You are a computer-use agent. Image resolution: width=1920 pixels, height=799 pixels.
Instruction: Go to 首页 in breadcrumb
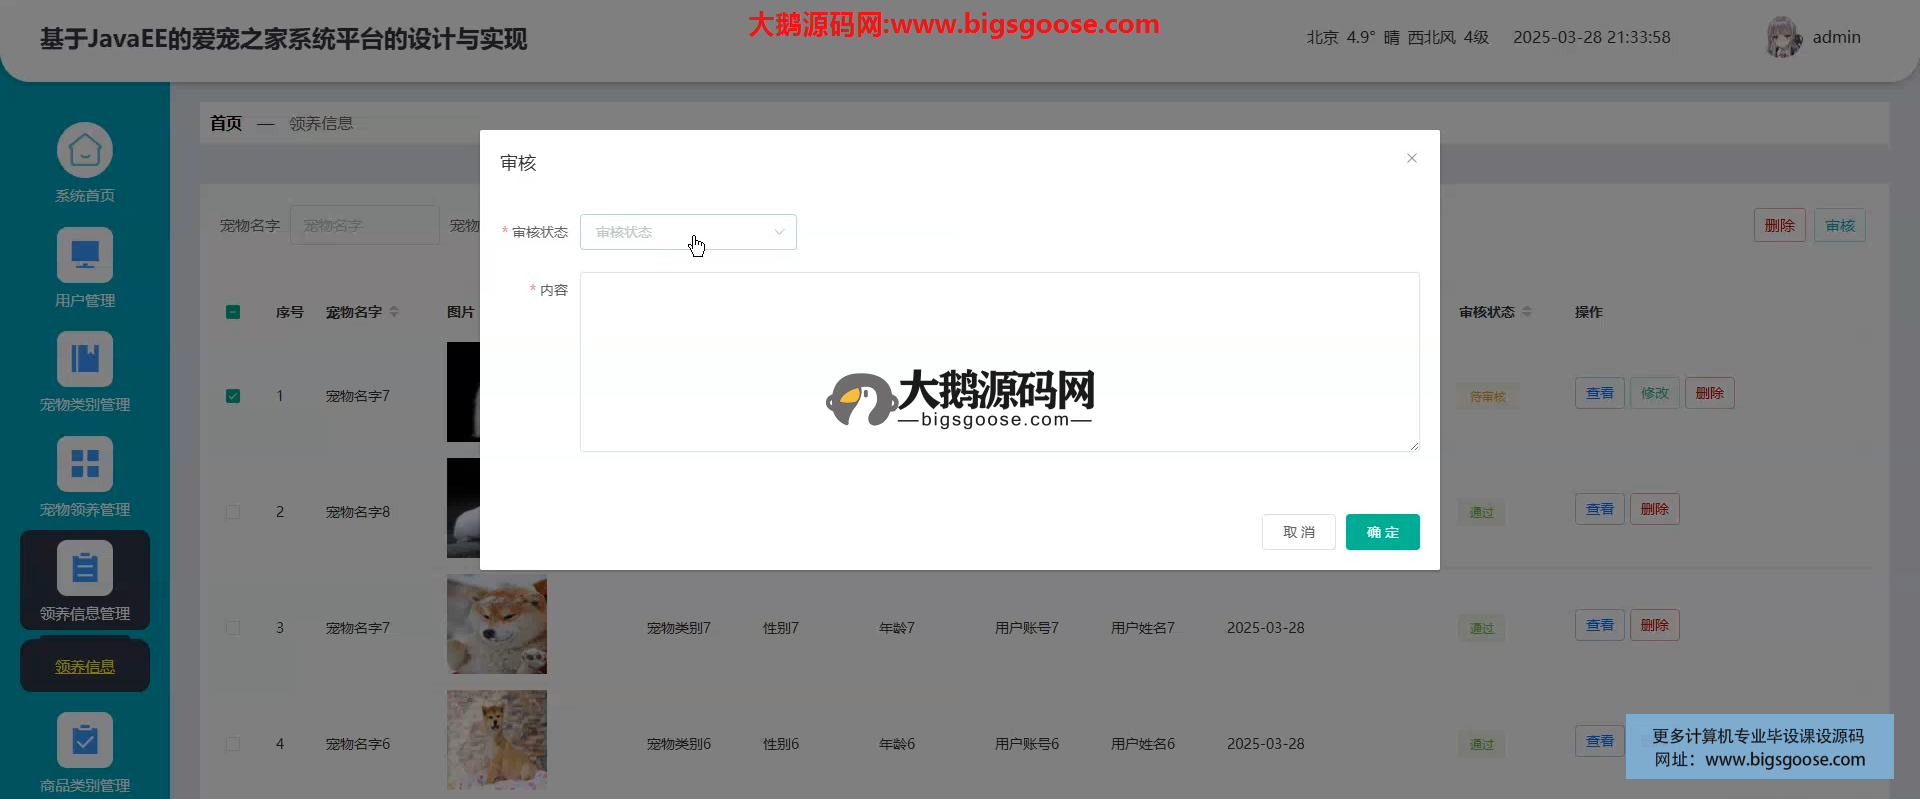(226, 123)
